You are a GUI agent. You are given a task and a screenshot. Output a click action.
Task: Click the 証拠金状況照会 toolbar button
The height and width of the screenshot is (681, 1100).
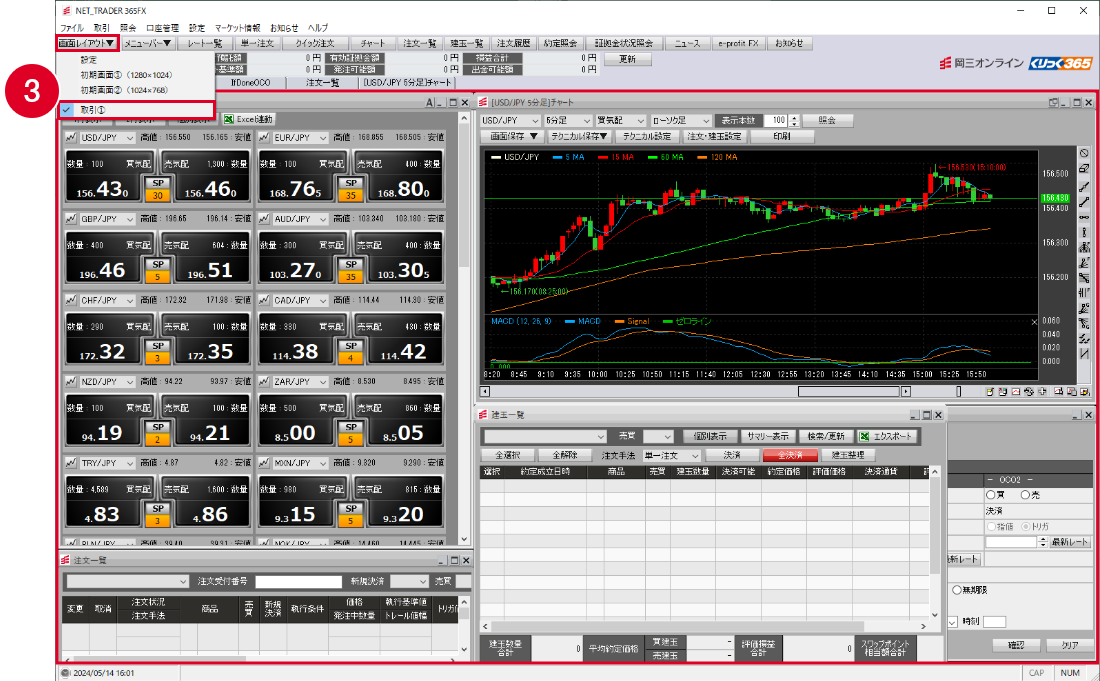coord(624,43)
